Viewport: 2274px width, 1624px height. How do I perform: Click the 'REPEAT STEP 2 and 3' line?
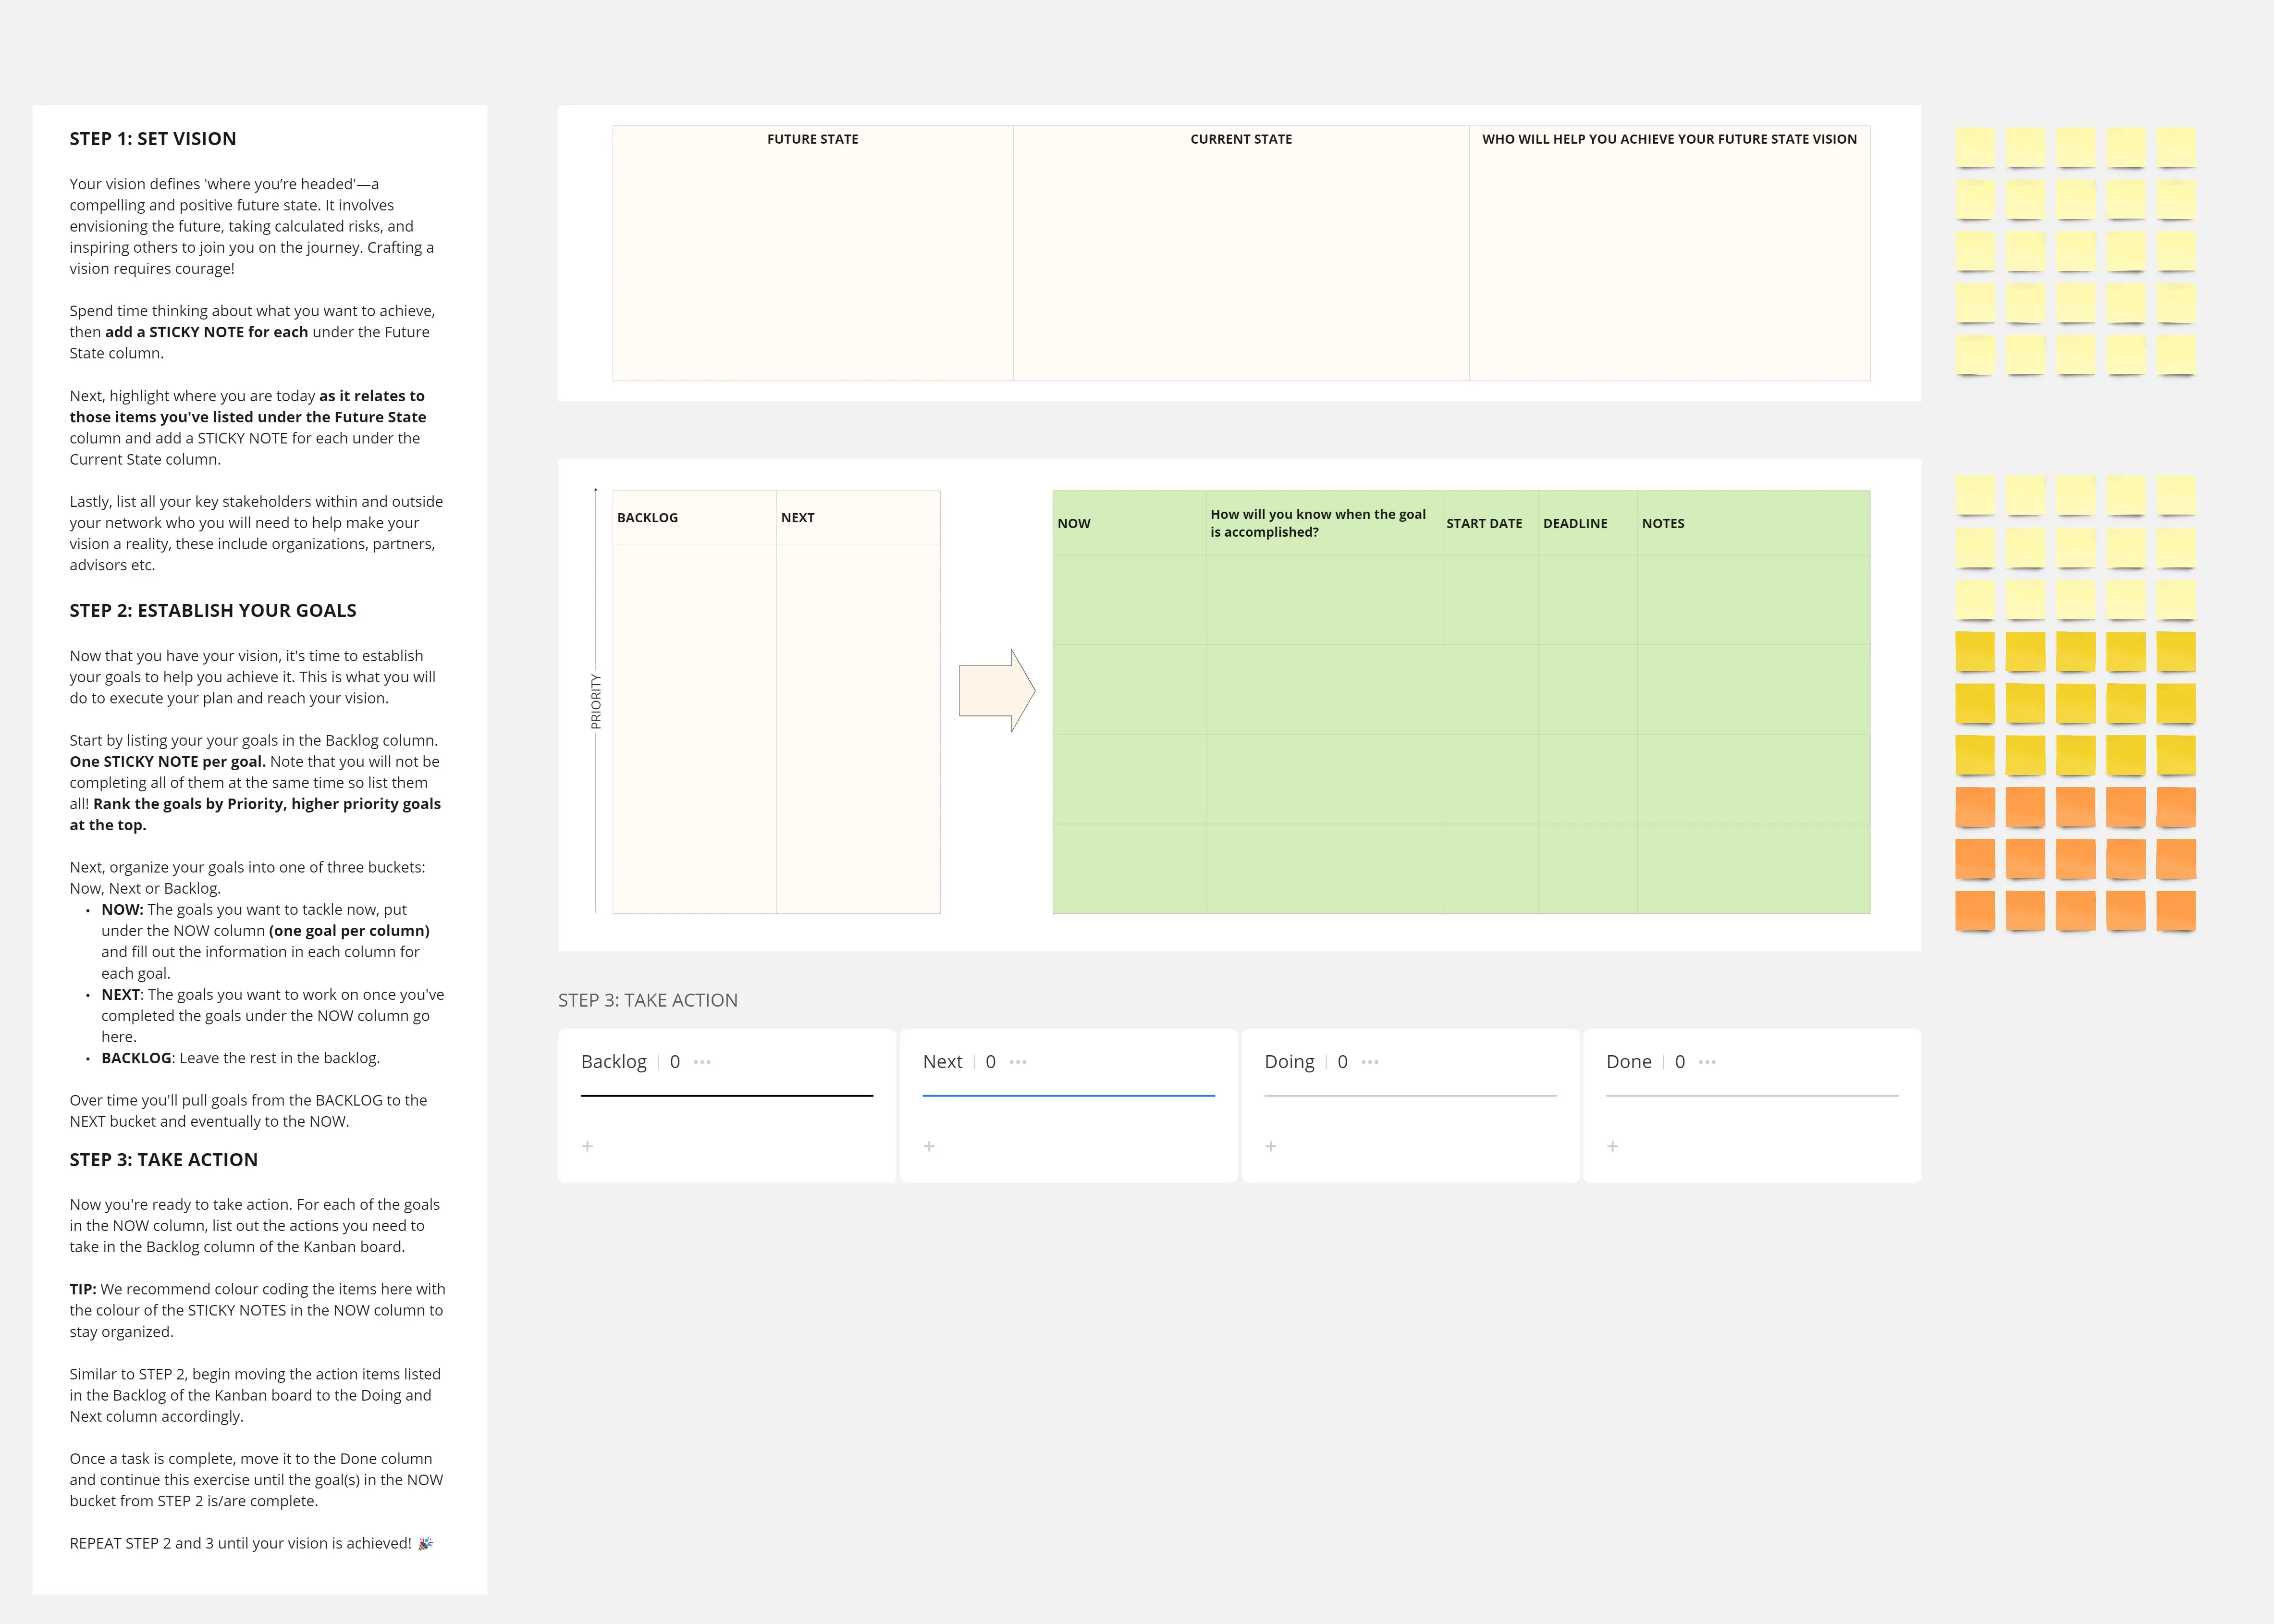(251, 1543)
